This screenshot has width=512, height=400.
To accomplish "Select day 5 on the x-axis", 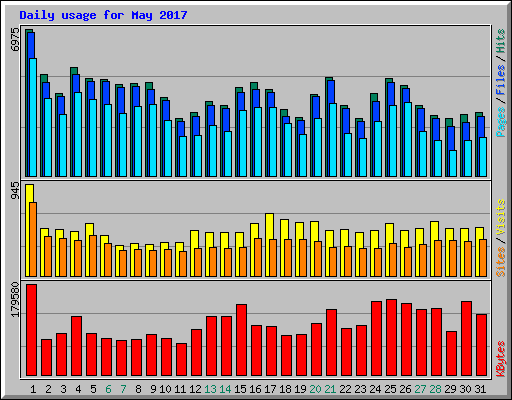I will [x=93, y=389].
